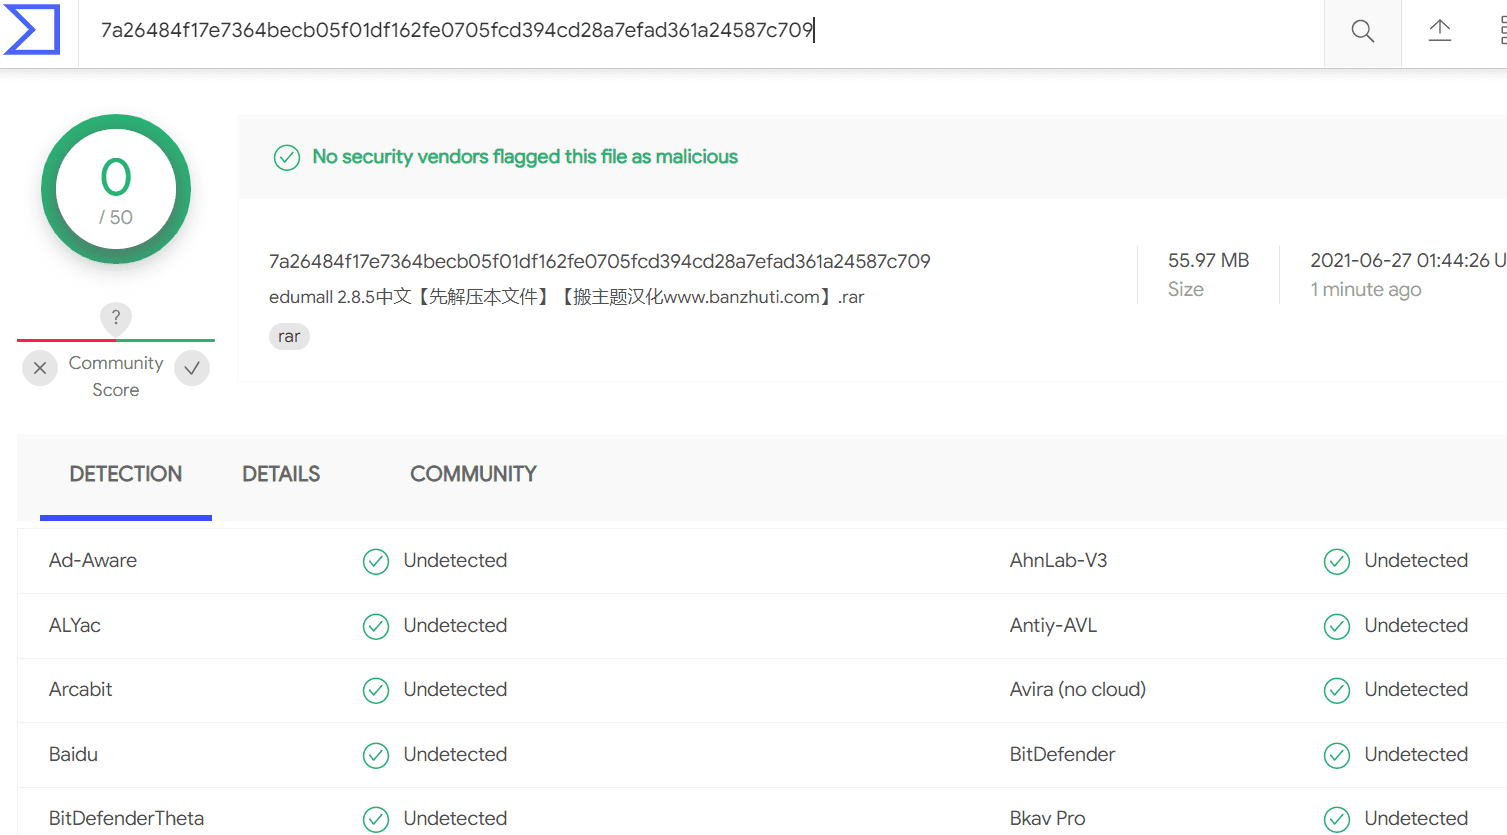The width and height of the screenshot is (1507, 835).
Task: Vote malicious with the X community button
Action: 40,368
